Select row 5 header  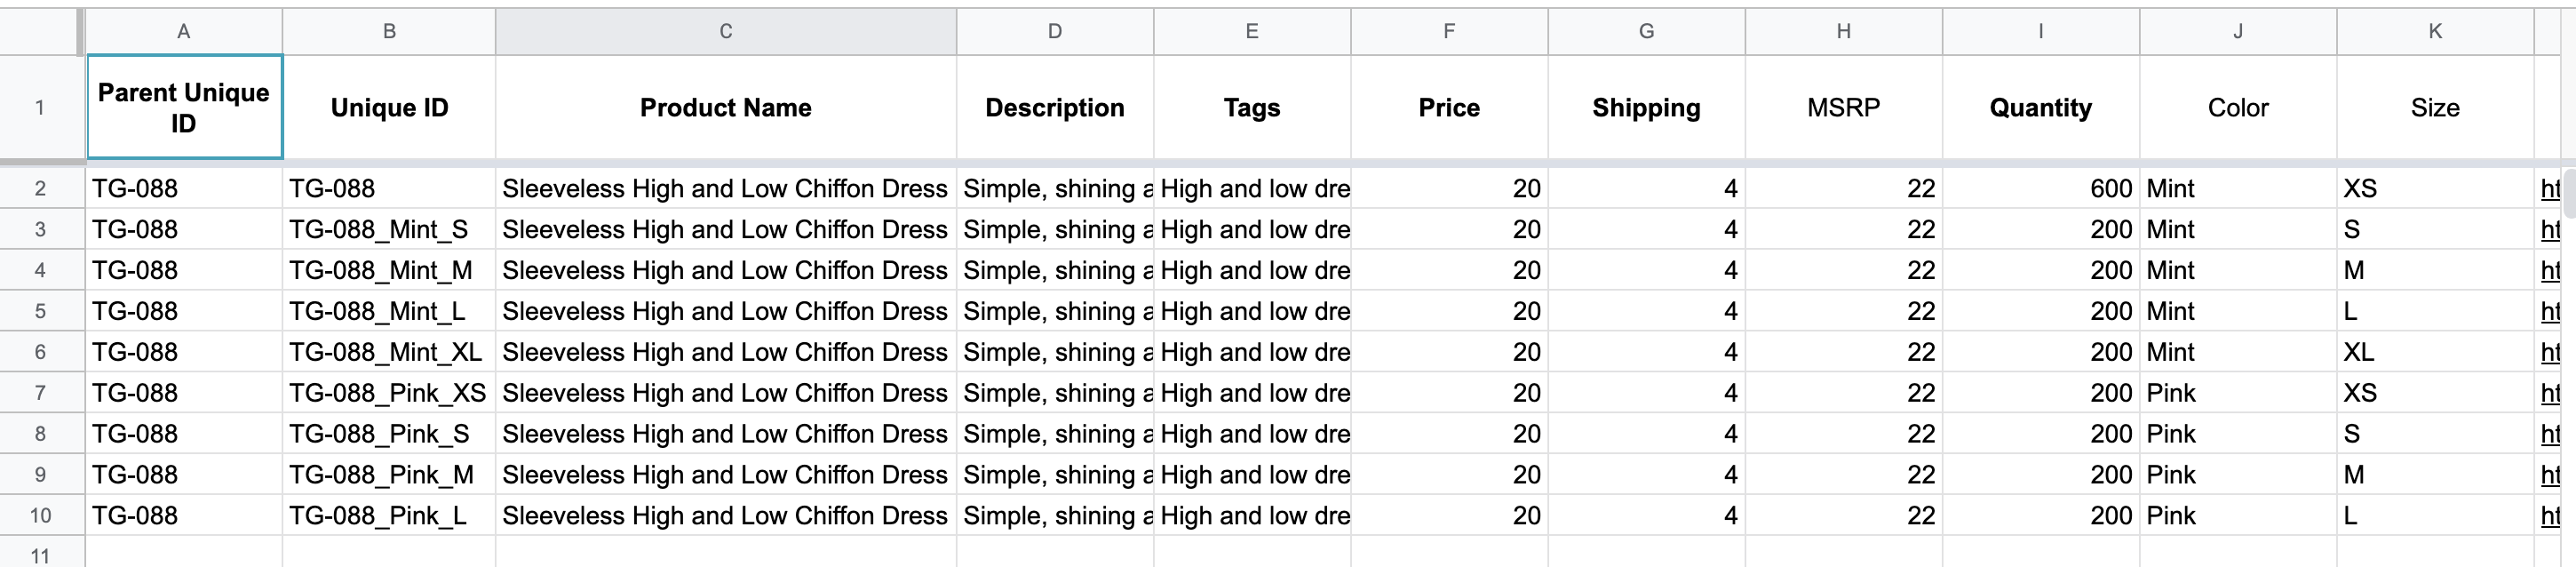coord(40,311)
